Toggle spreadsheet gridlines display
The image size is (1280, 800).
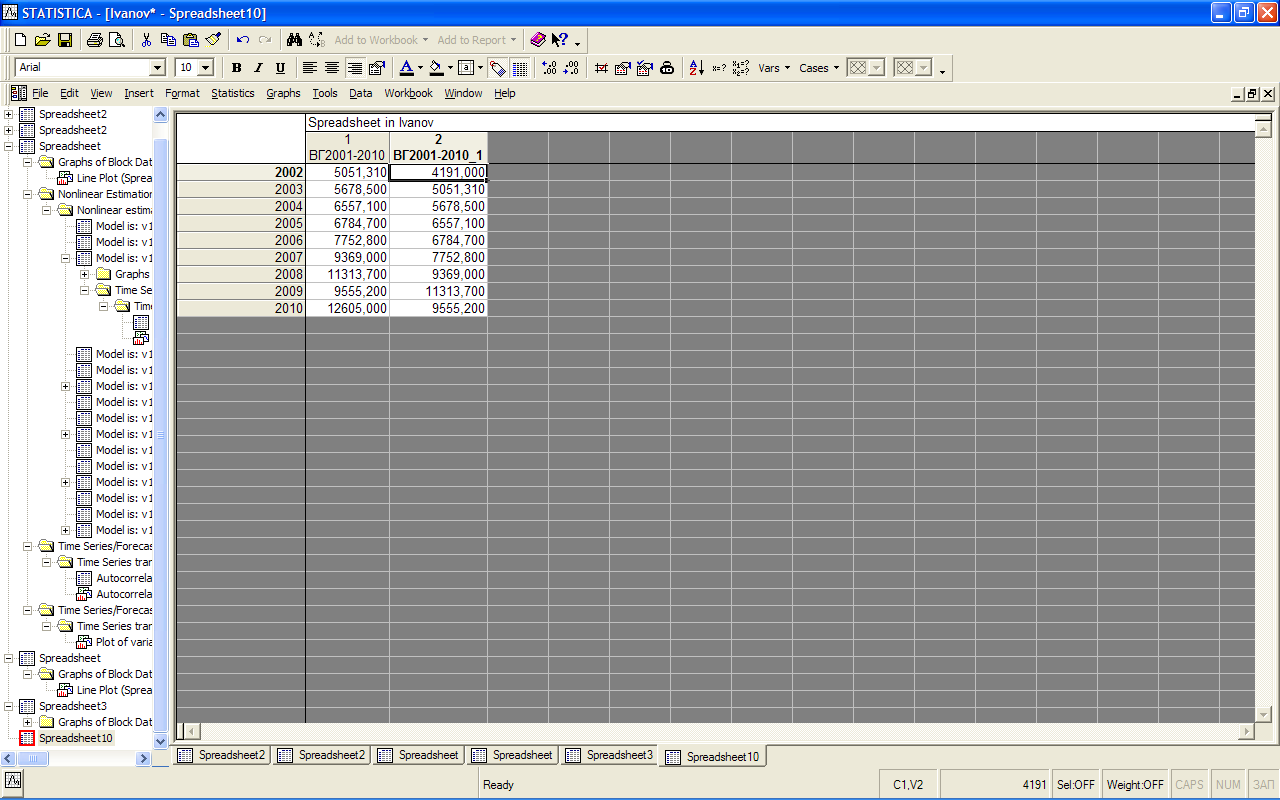520,68
